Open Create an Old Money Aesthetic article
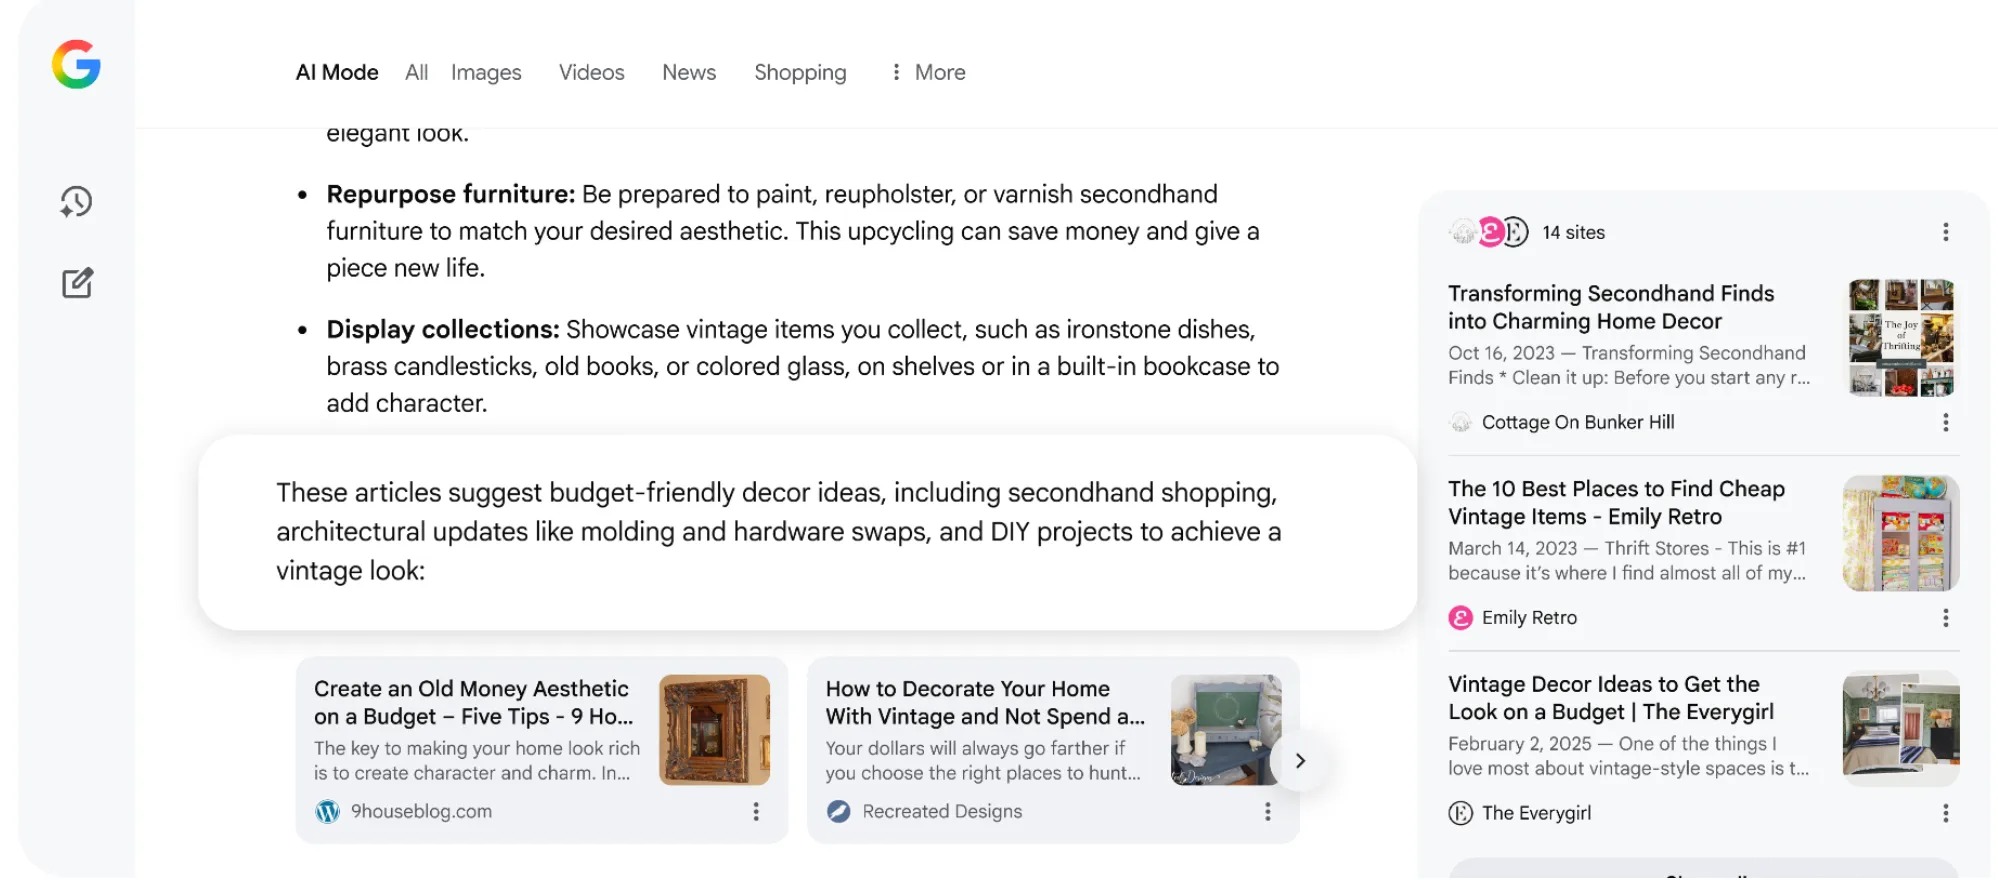The width and height of the screenshot is (1998, 880). point(473,702)
